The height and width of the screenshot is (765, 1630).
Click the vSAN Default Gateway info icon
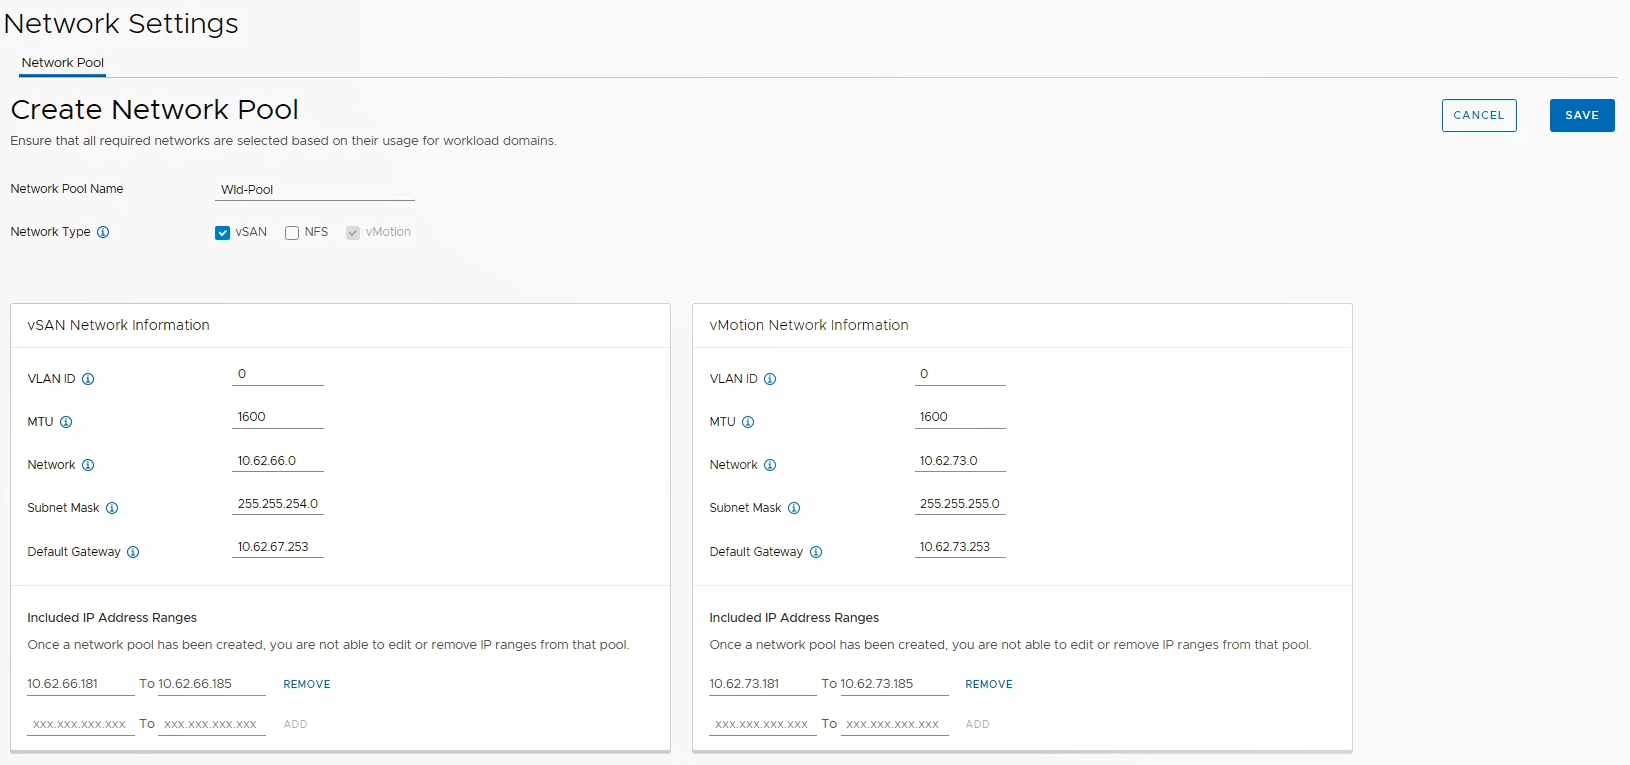[133, 552]
